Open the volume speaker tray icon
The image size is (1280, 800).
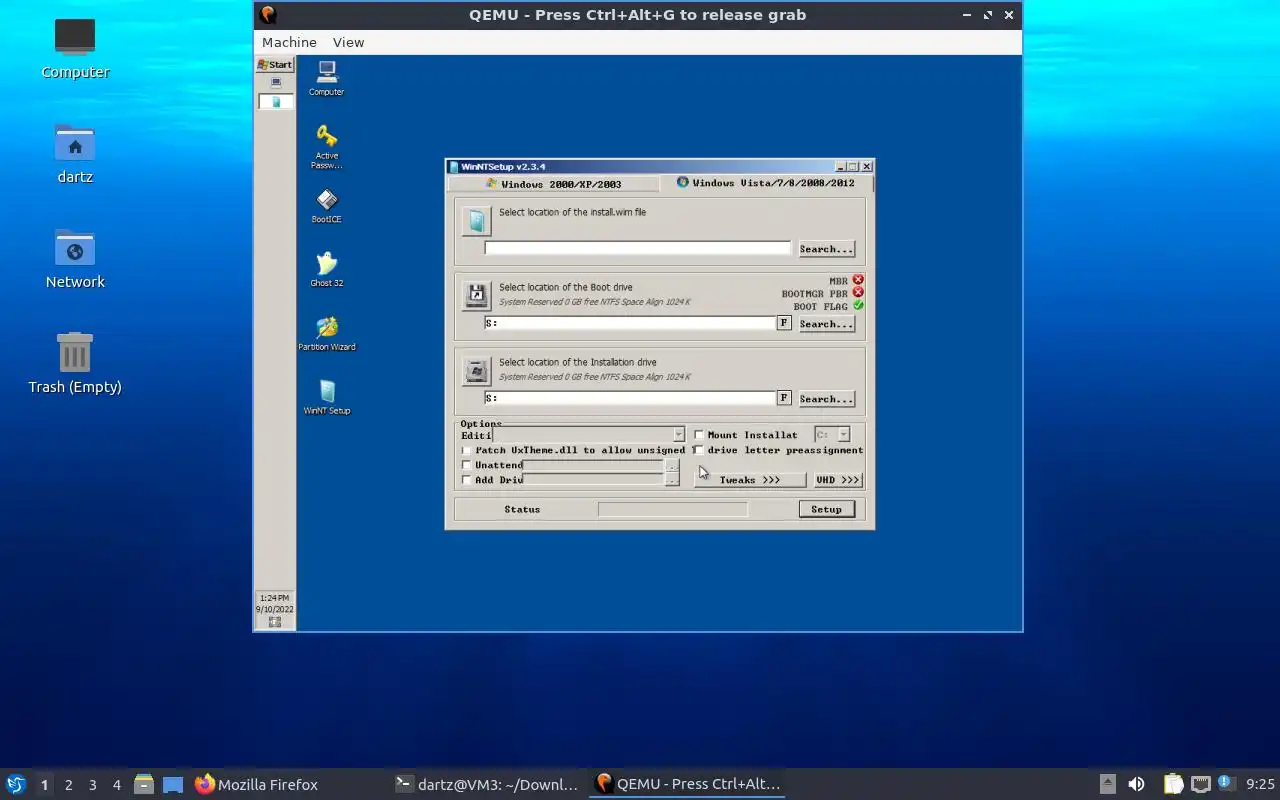[1136, 784]
